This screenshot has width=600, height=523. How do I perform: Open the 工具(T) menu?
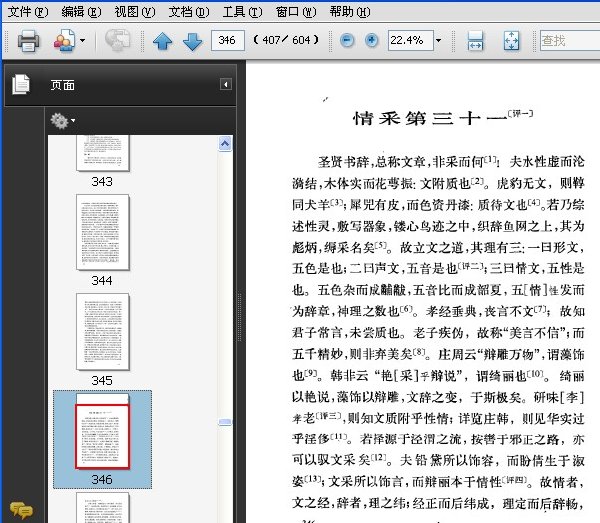(x=243, y=12)
